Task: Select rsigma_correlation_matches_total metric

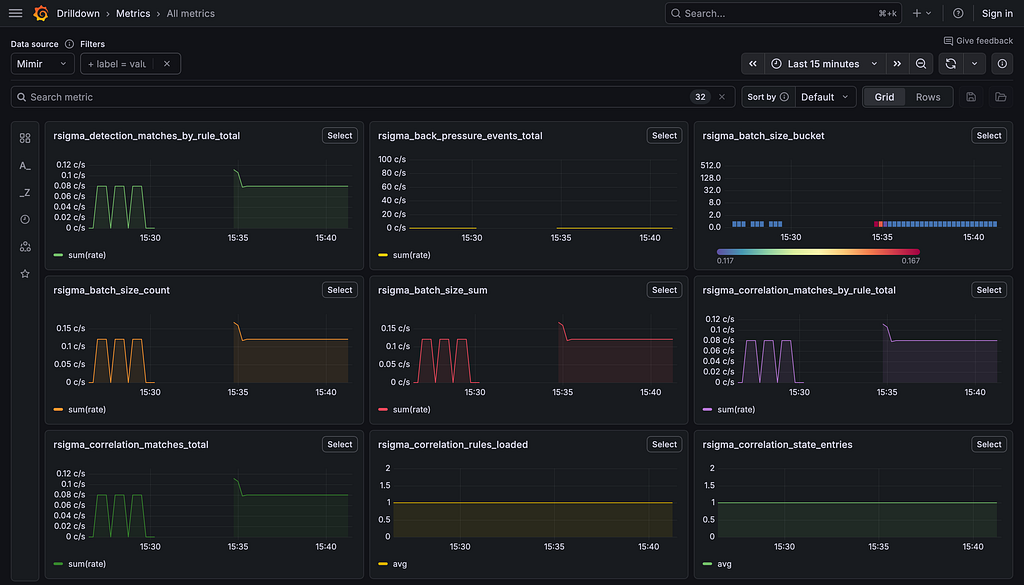Action: (x=340, y=445)
